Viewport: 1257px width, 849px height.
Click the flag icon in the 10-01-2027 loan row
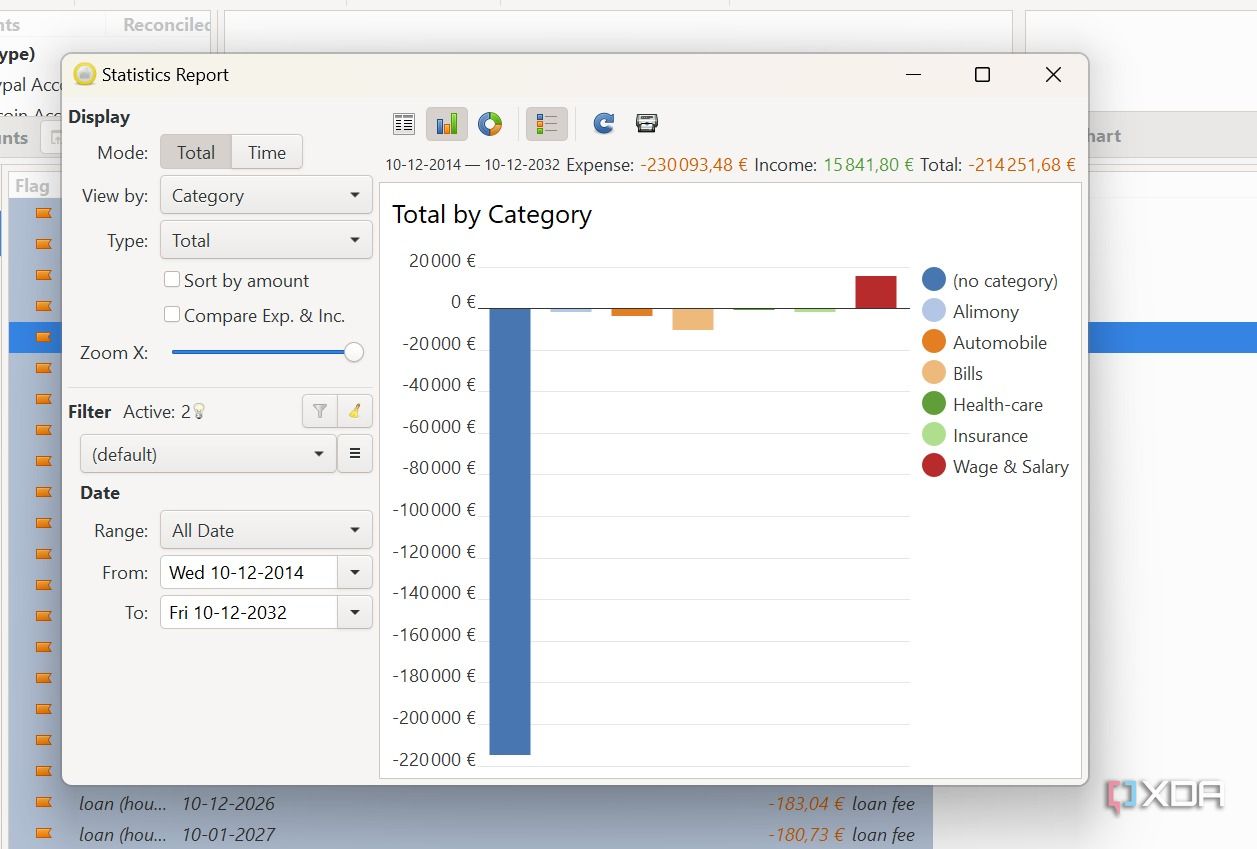43,834
